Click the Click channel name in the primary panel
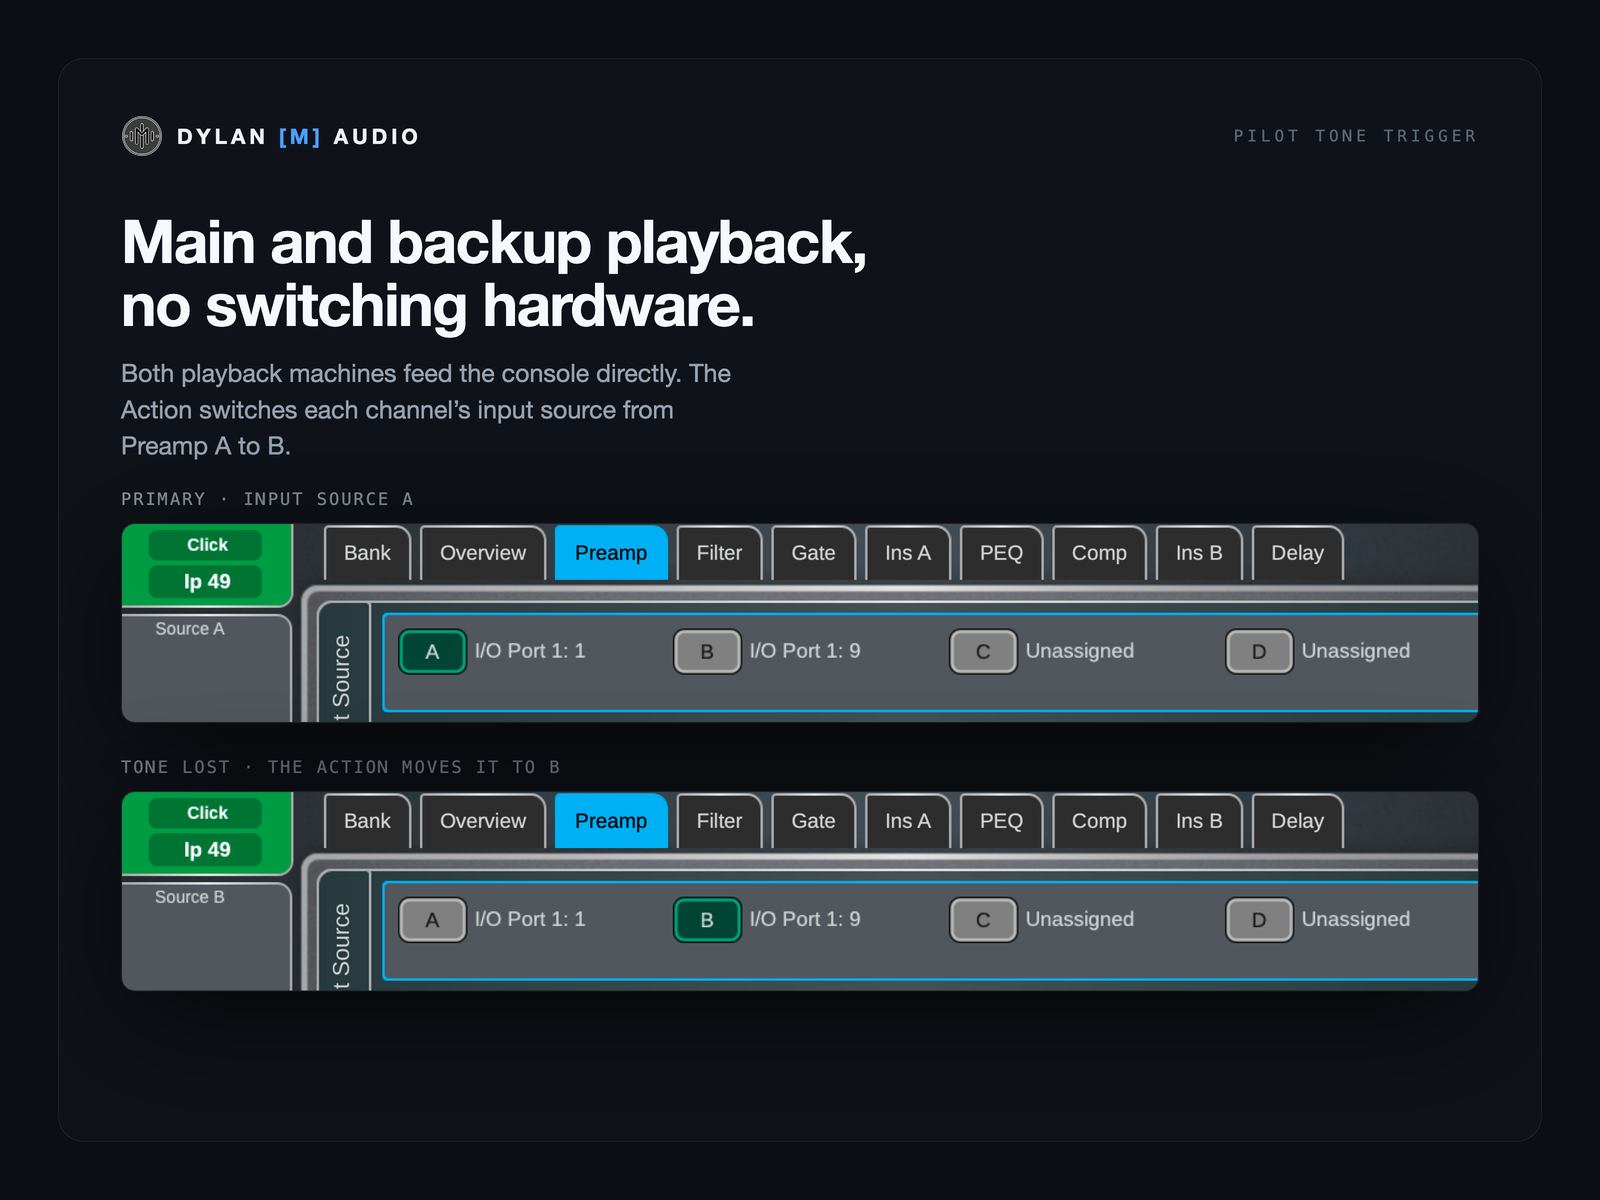1600x1200 pixels. point(206,545)
